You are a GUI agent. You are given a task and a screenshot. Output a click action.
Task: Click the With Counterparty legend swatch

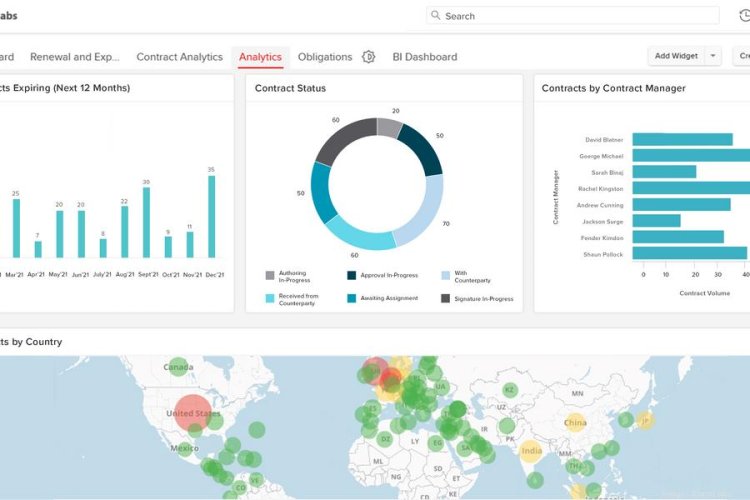point(445,275)
